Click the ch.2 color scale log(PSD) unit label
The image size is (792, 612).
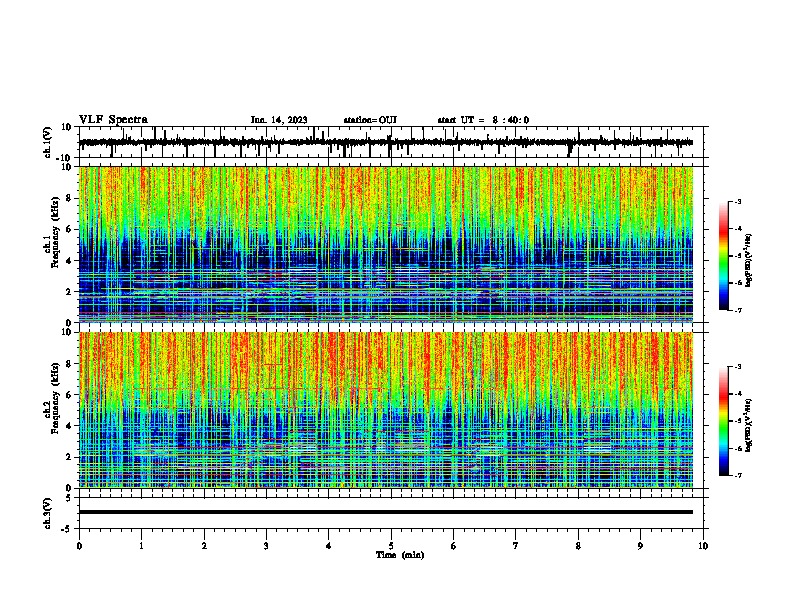tap(749, 425)
